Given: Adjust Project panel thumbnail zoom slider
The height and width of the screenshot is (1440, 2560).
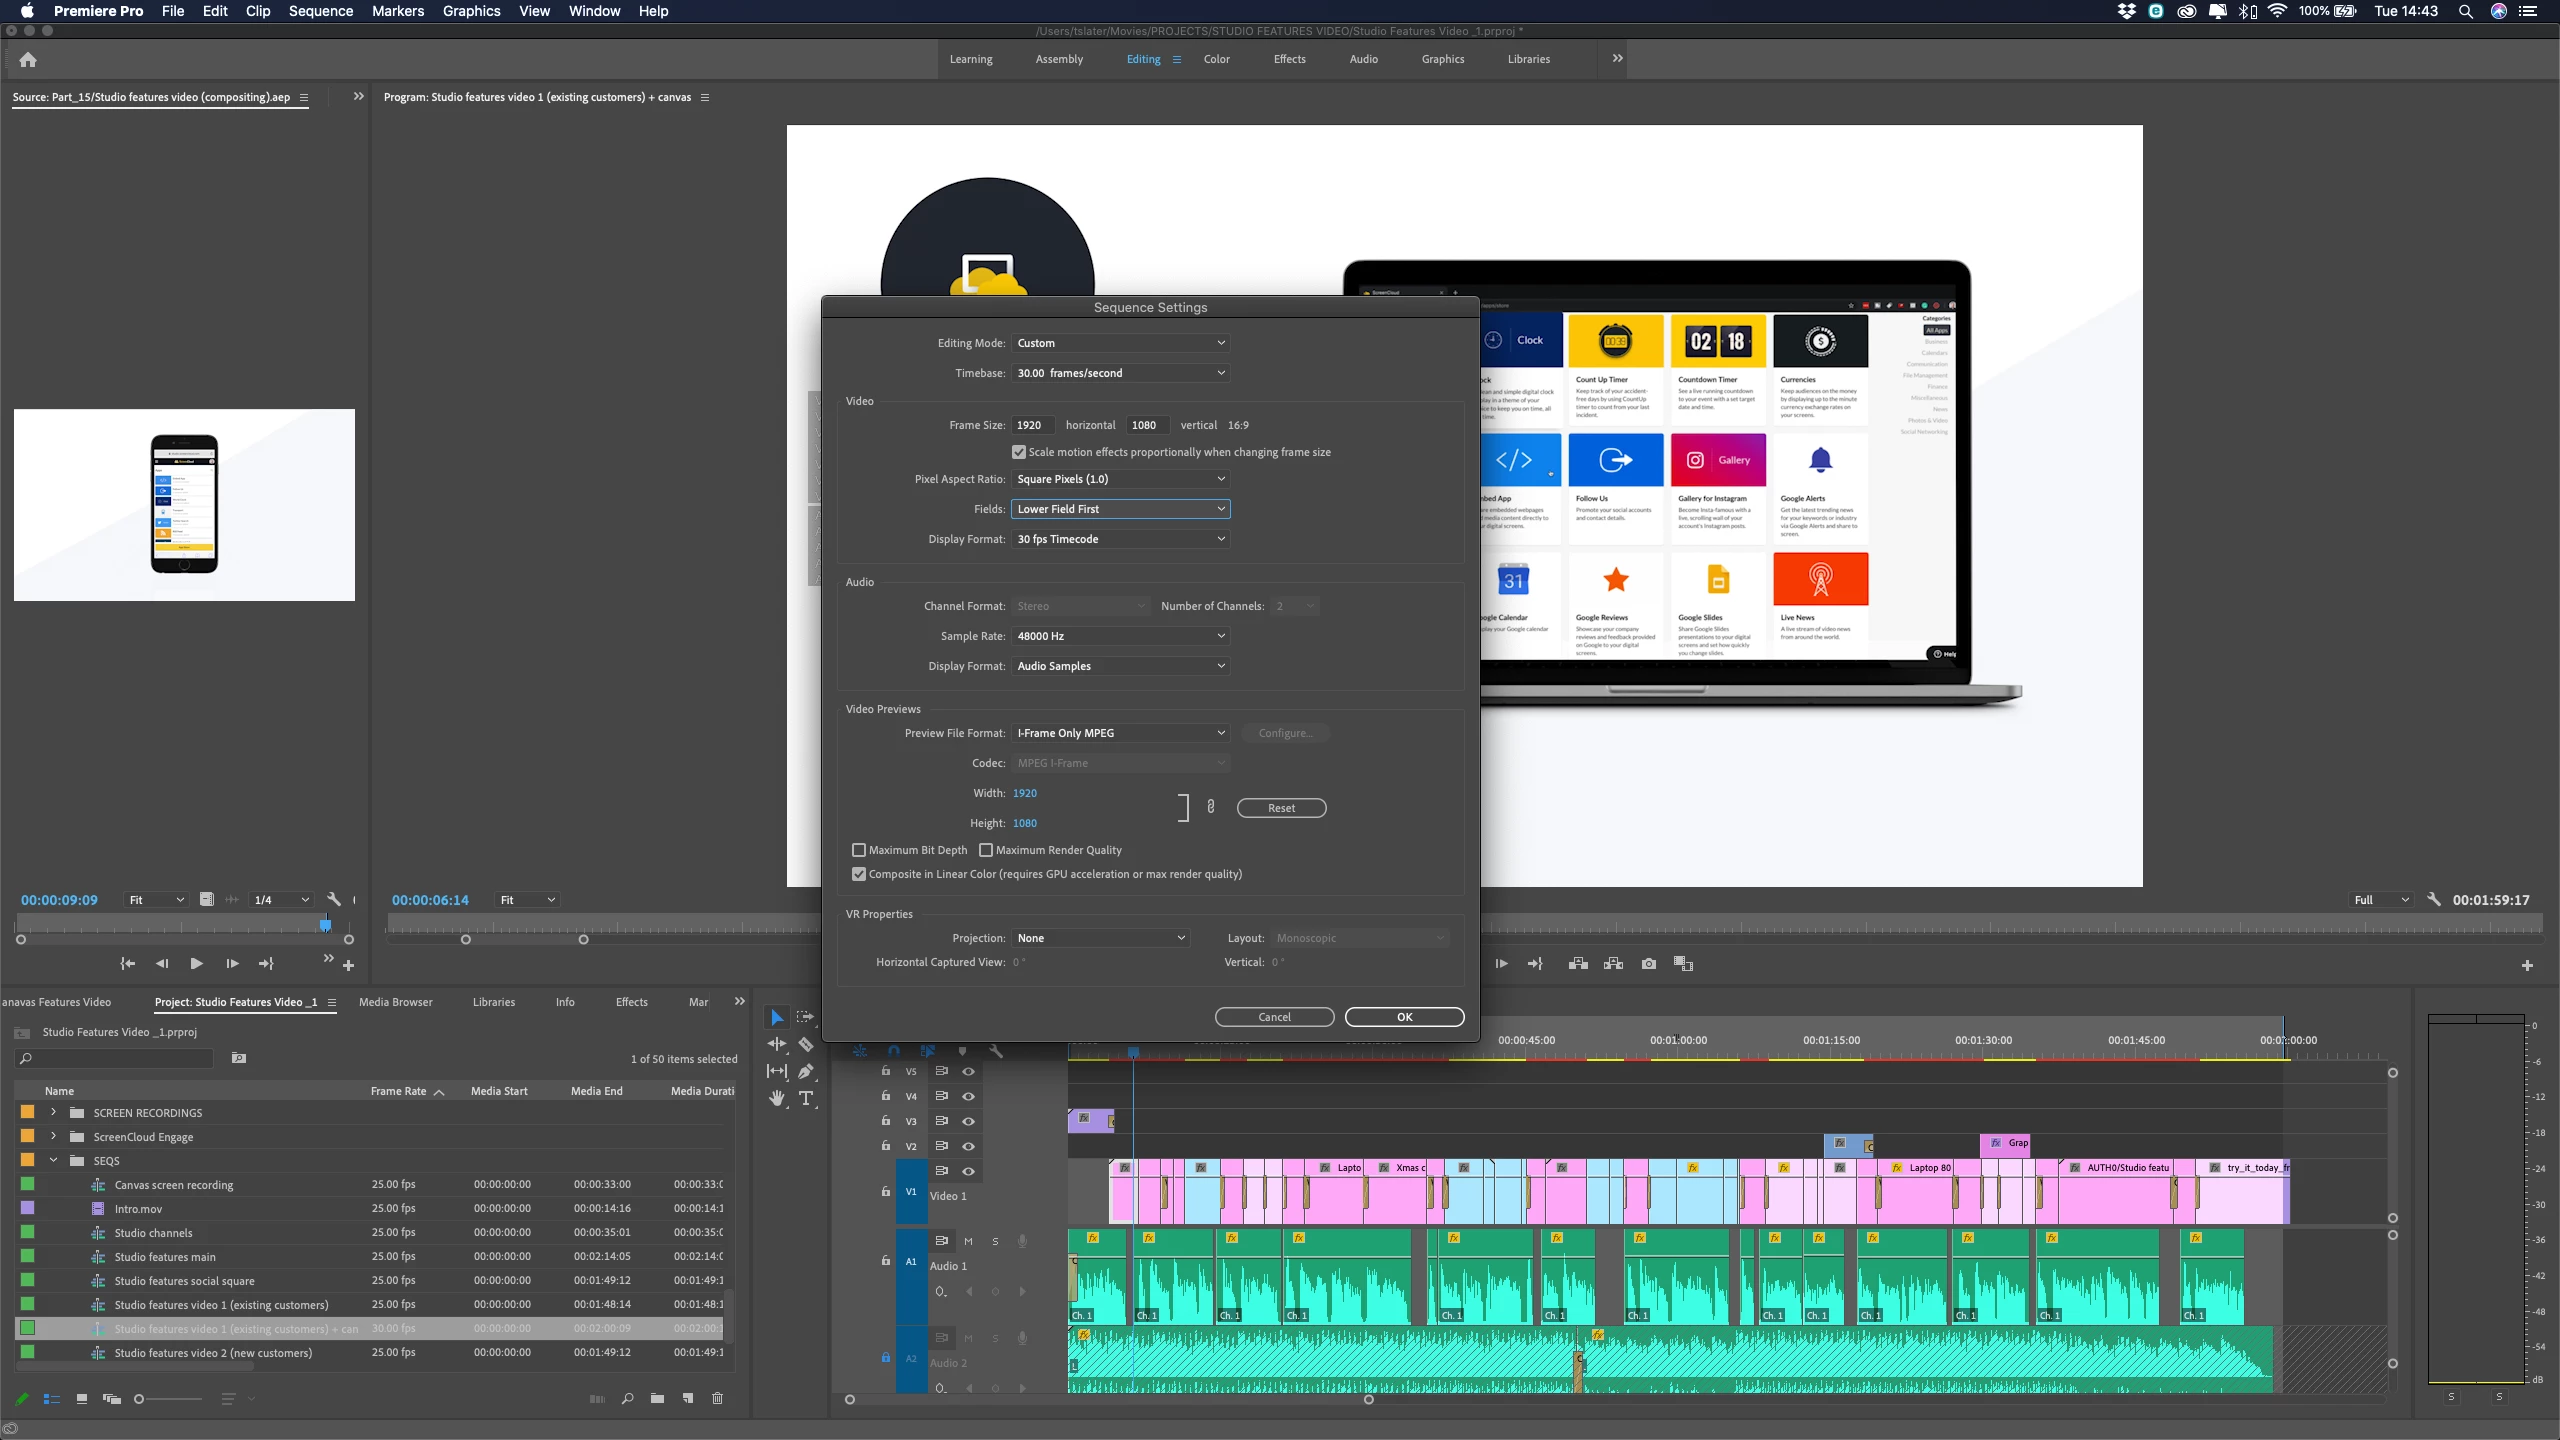Looking at the screenshot, I should click(x=140, y=1399).
